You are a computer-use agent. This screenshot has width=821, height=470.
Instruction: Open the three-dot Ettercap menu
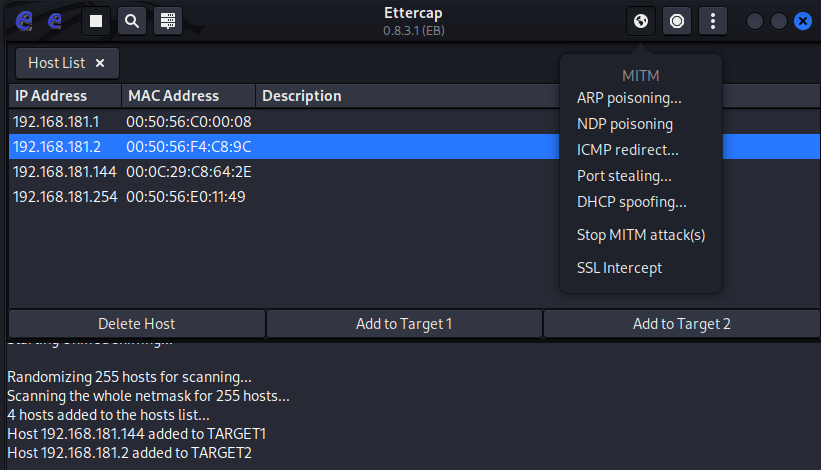click(x=713, y=20)
